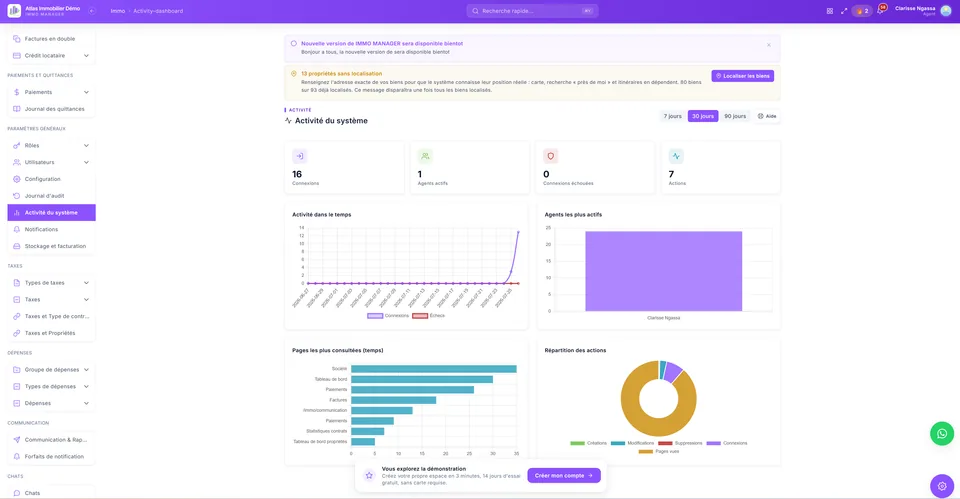The width and height of the screenshot is (960, 499).
Task: Expand the Taxes submenu chevron
Action: coord(86,299)
